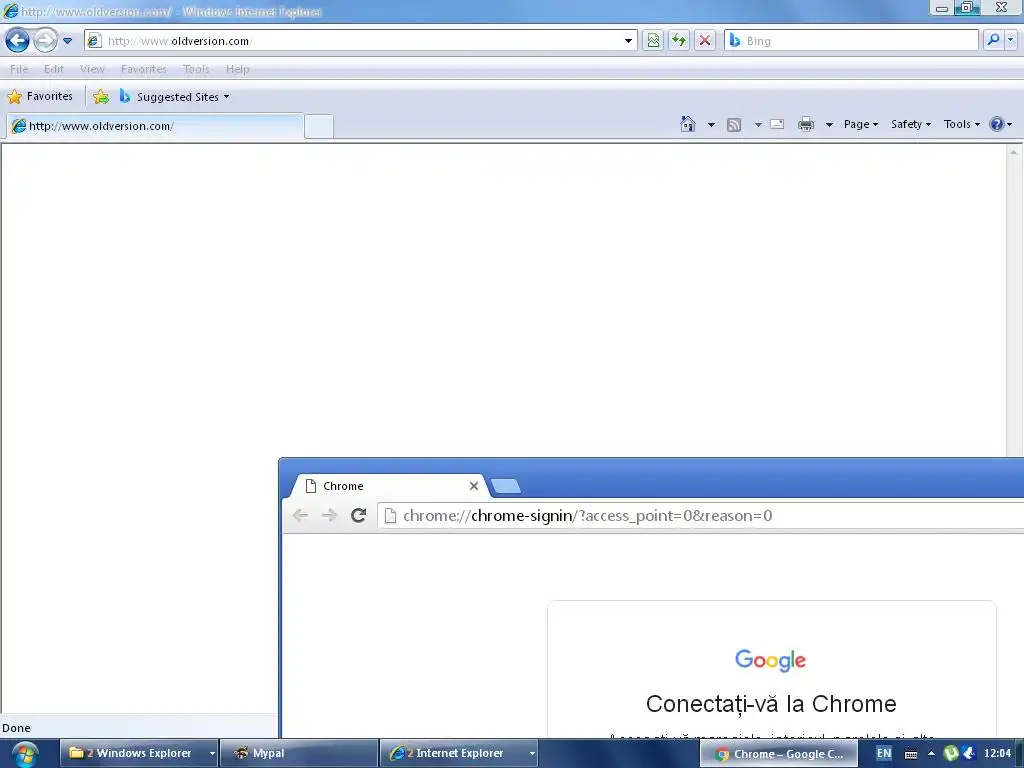Select the Chrome tab titled Chrome

pos(390,486)
